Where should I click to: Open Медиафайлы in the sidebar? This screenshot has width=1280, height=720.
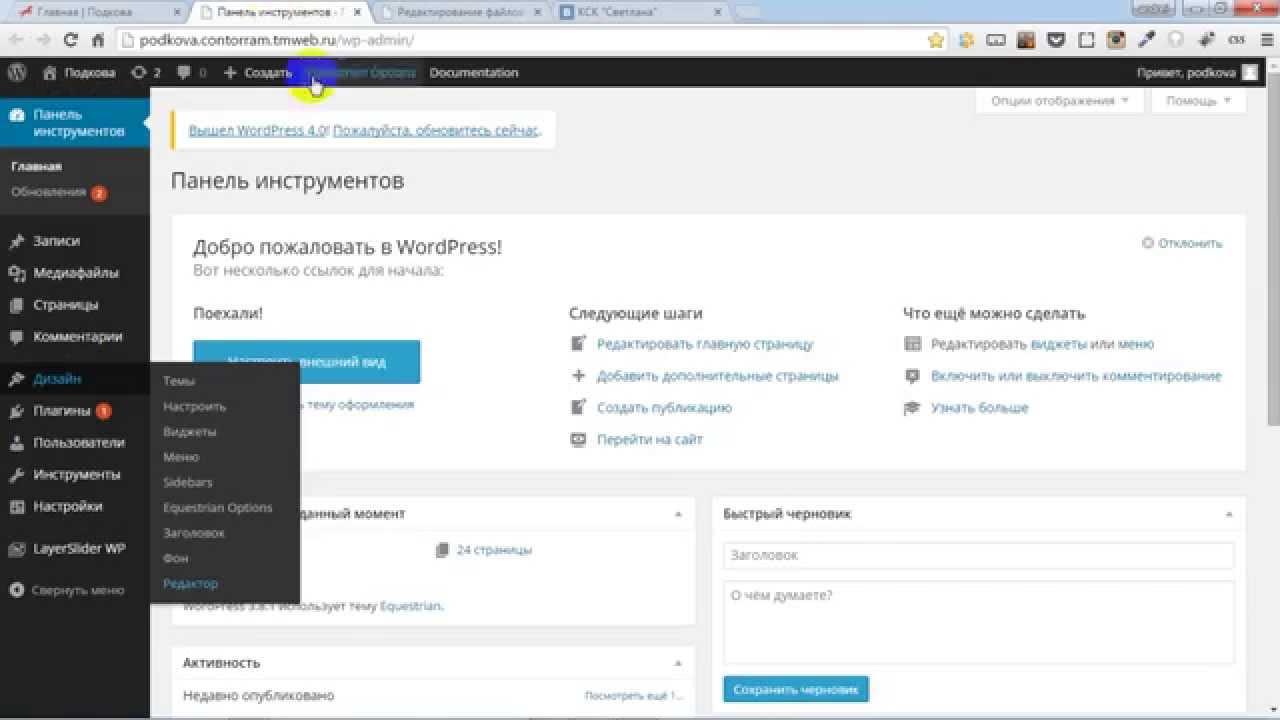(x=75, y=273)
